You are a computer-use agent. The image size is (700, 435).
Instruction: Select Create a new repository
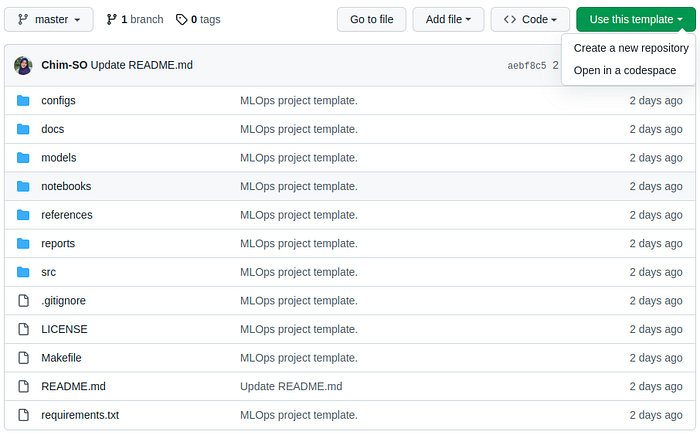pyautogui.click(x=631, y=48)
